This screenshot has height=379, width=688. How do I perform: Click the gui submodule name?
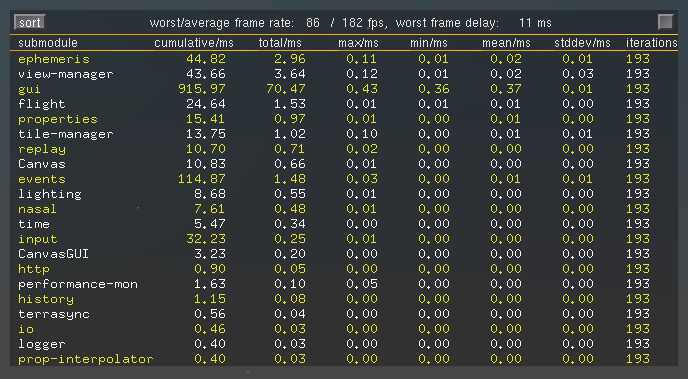point(29,89)
